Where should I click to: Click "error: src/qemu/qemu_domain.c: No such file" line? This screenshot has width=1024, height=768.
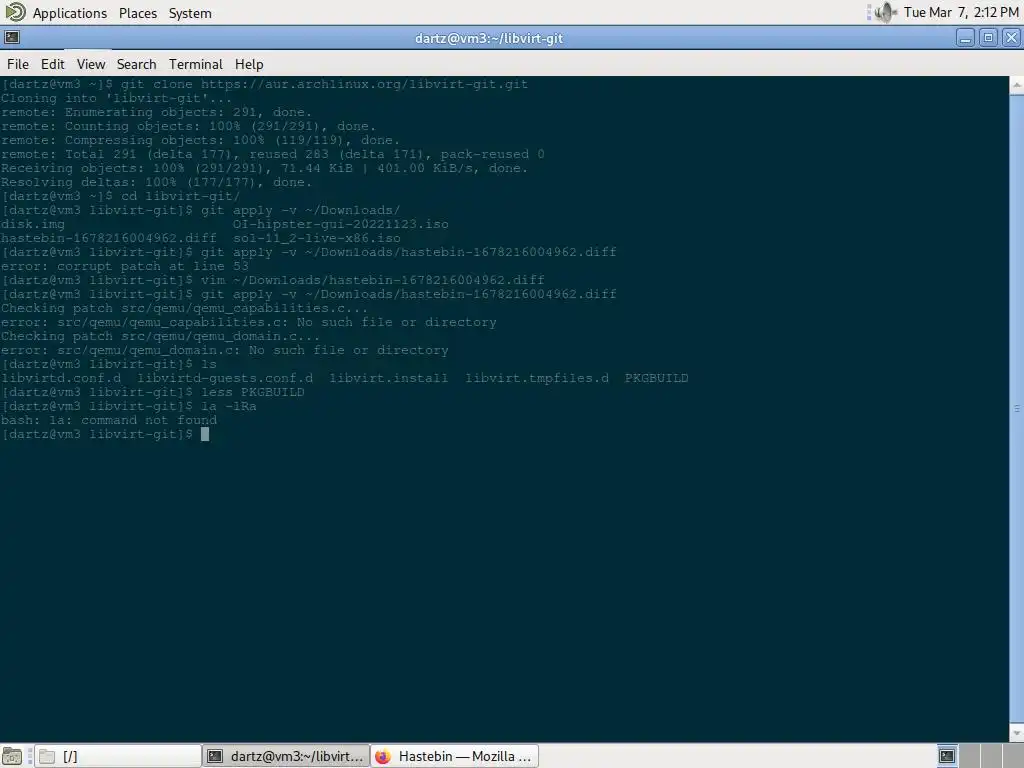coord(225,350)
